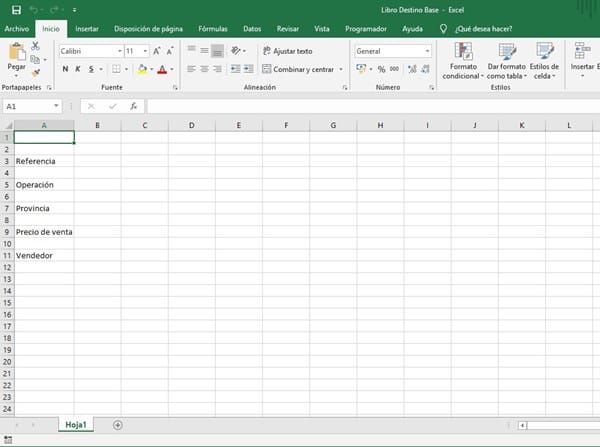
Task: Add a new sheet with plus icon
Action: (117, 425)
